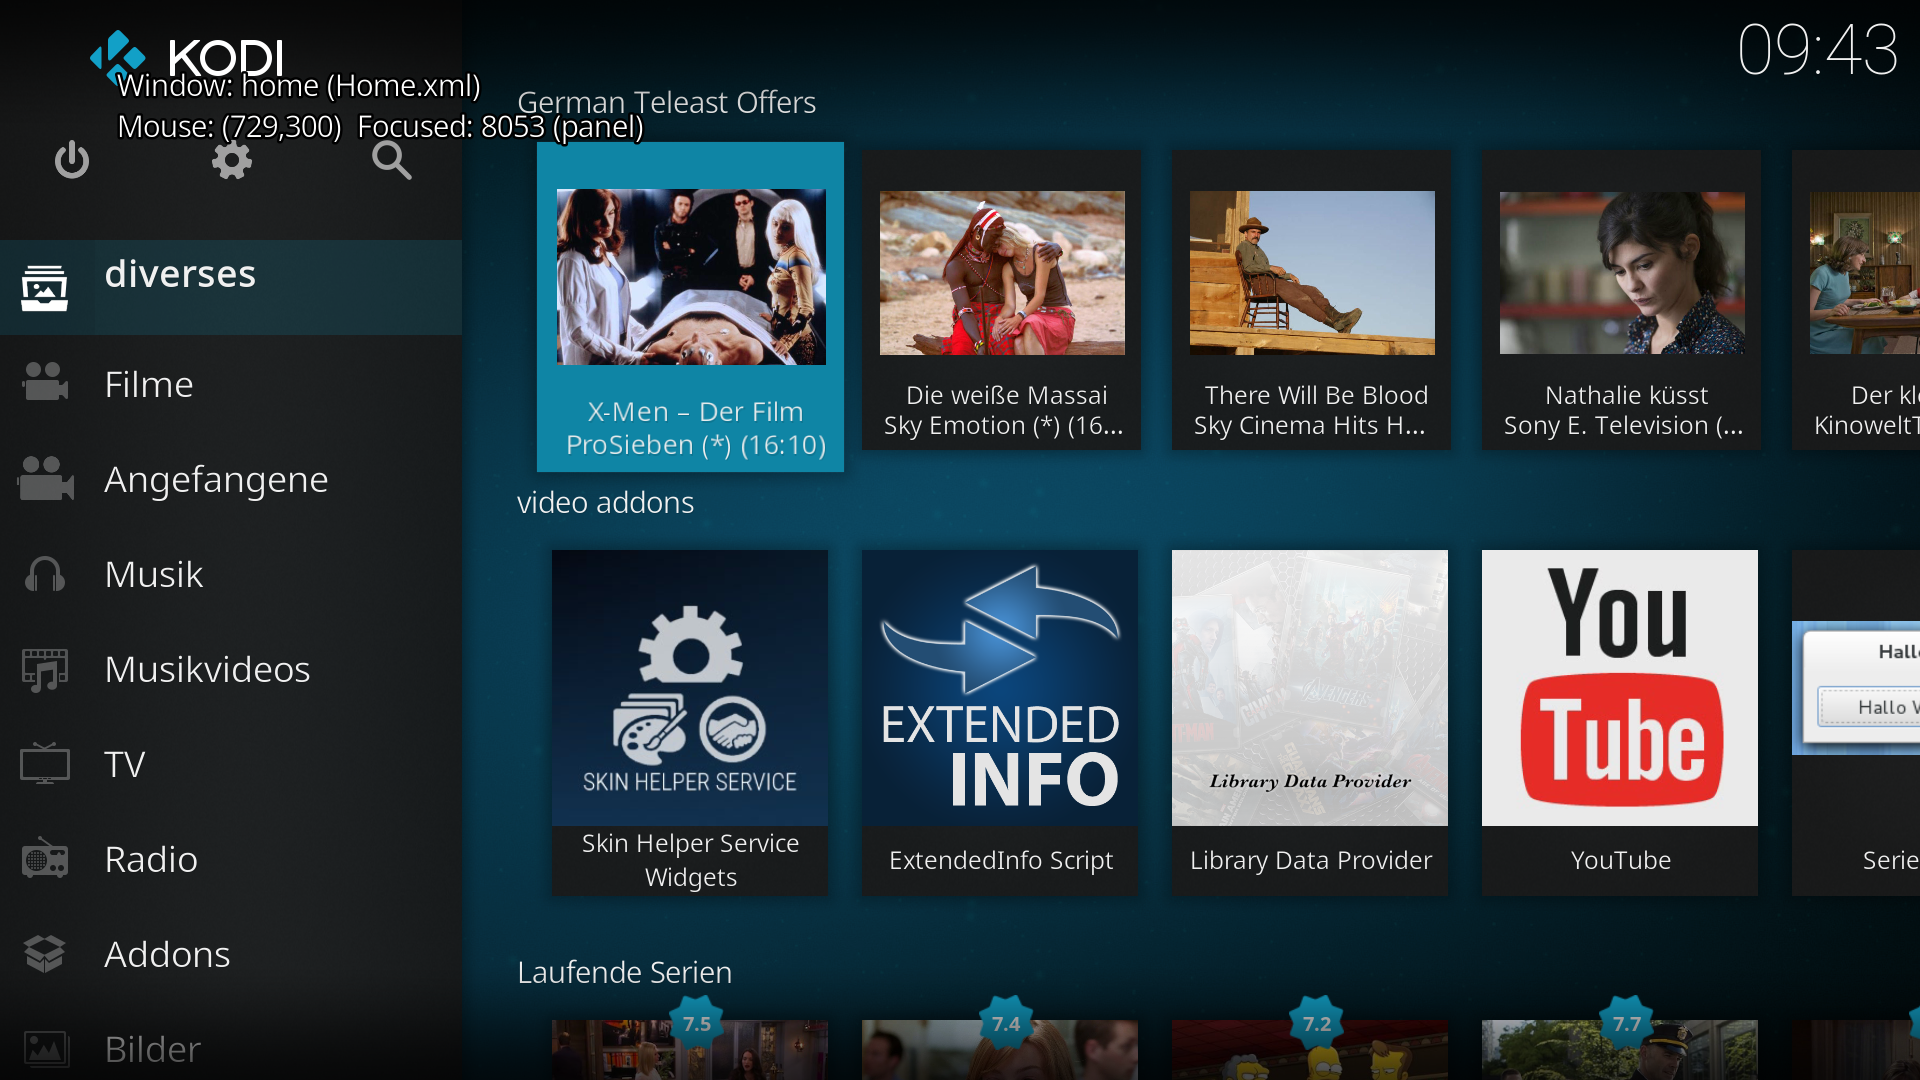1920x1080 pixels.
Task: Open the TV menu entry
Action: pyautogui.click(x=231, y=764)
